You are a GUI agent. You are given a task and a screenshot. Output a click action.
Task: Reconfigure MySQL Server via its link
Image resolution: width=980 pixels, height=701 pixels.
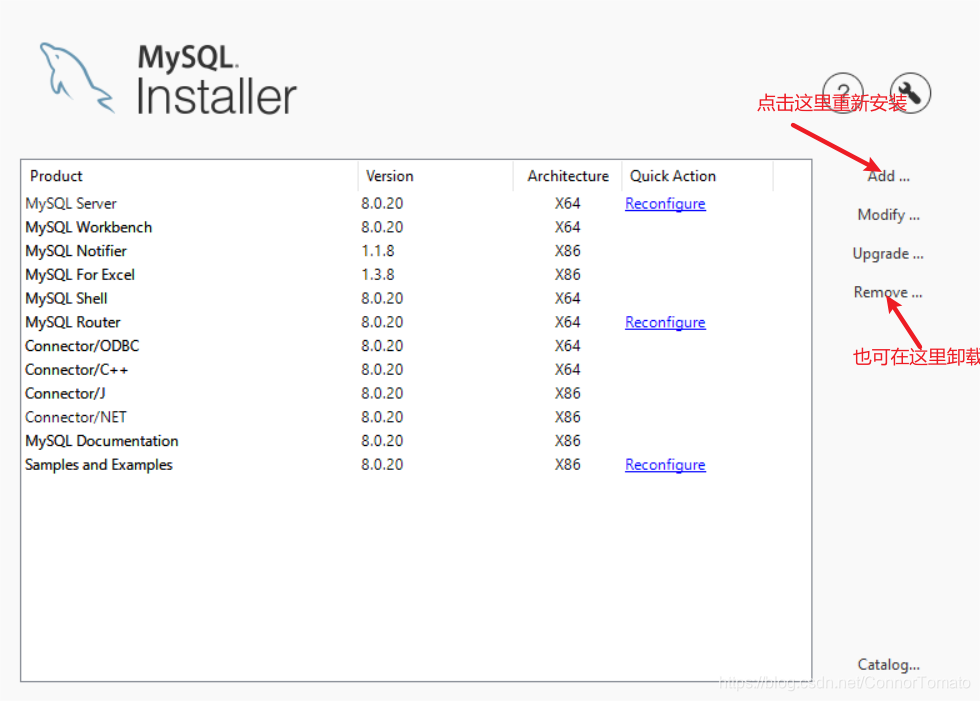coord(665,204)
